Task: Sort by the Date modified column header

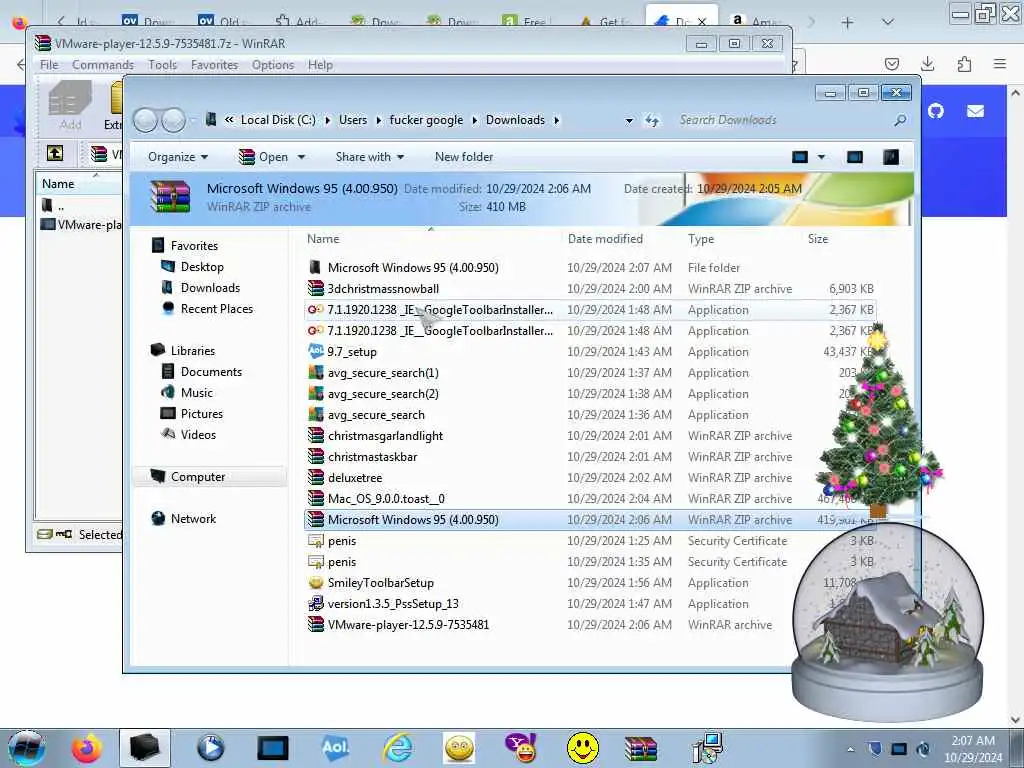Action: pyautogui.click(x=605, y=239)
